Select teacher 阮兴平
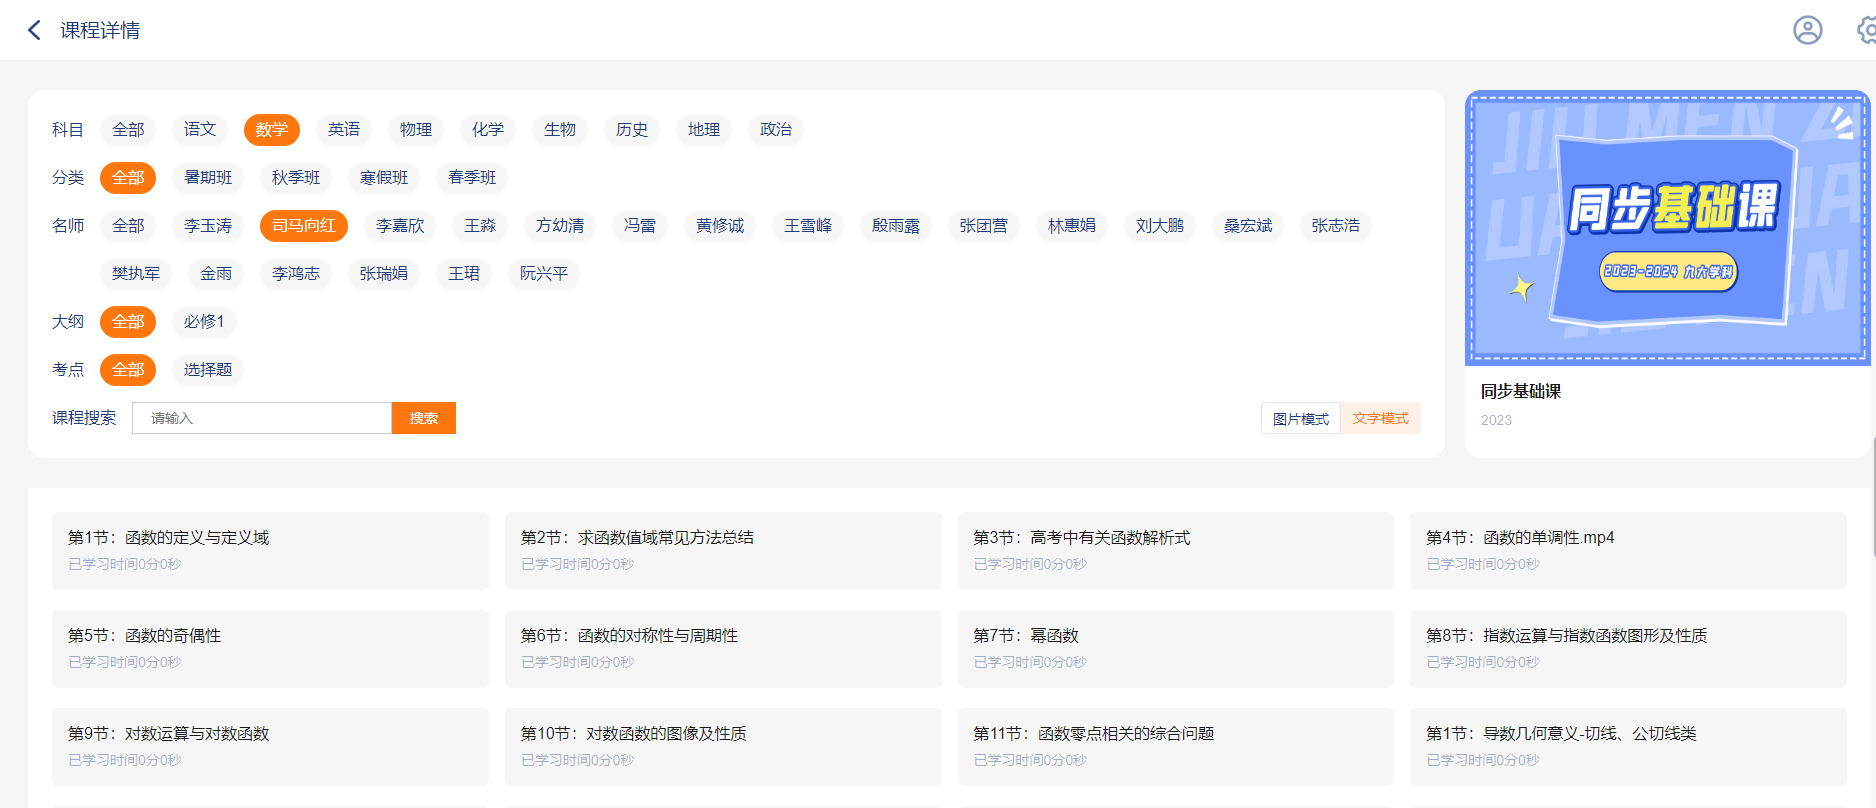 coord(544,273)
